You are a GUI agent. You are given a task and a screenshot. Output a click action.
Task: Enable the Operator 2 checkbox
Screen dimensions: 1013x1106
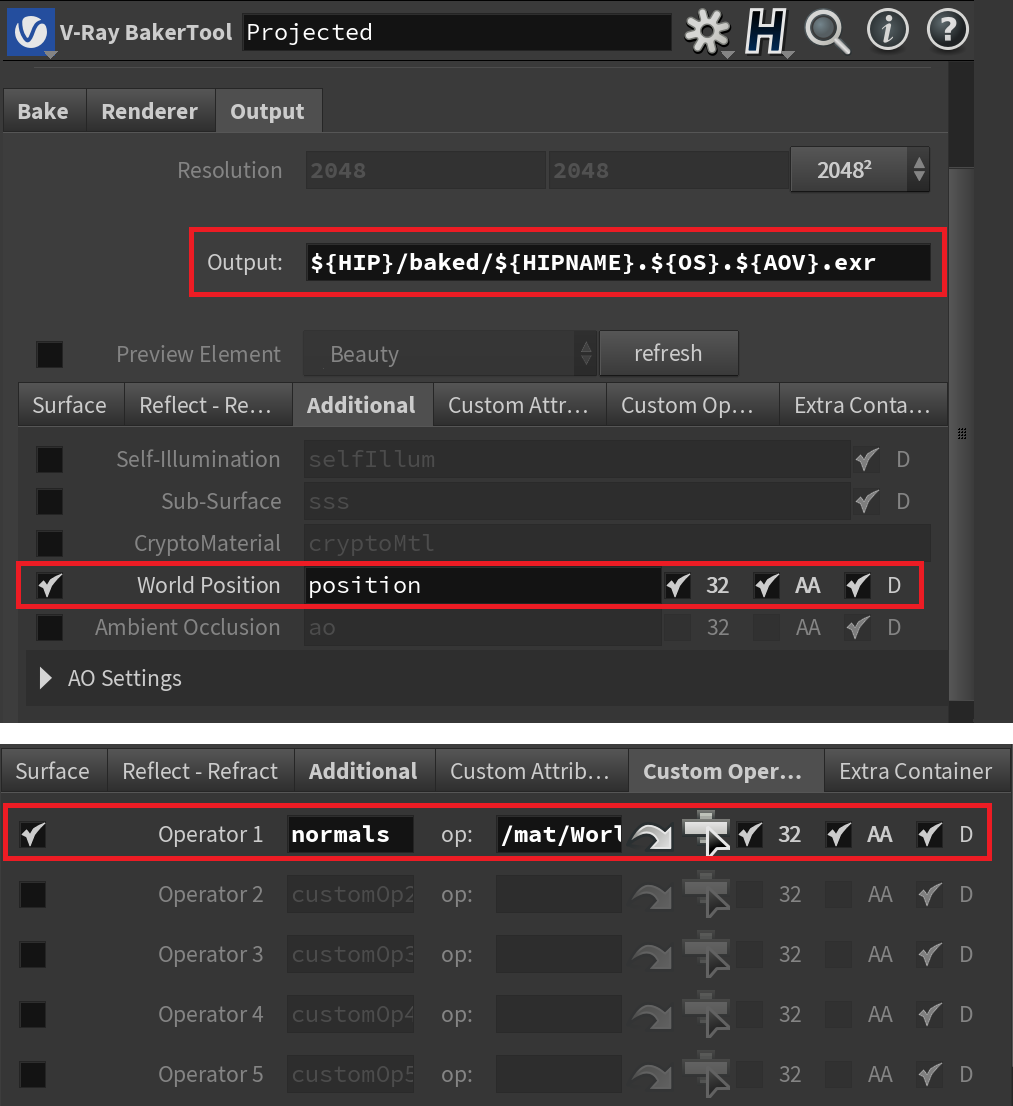pos(32,894)
